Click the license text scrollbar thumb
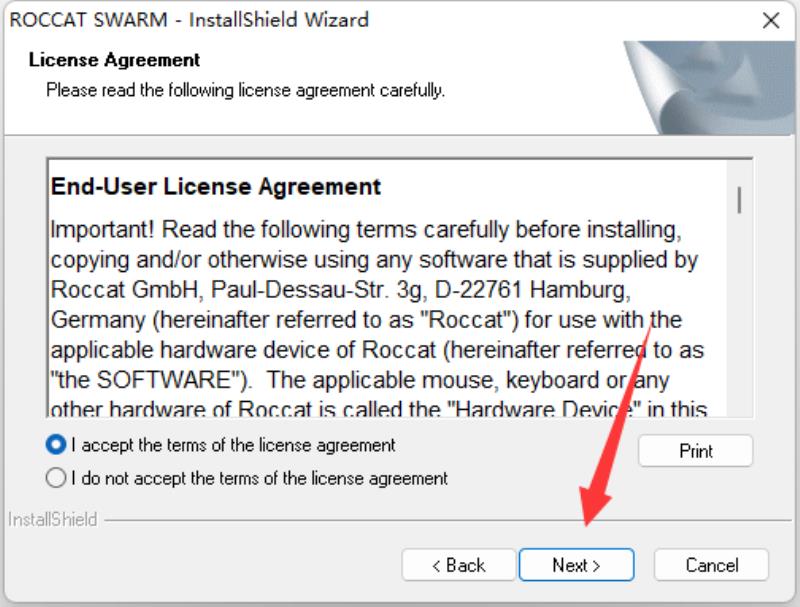The image size is (800, 607). coord(739,200)
